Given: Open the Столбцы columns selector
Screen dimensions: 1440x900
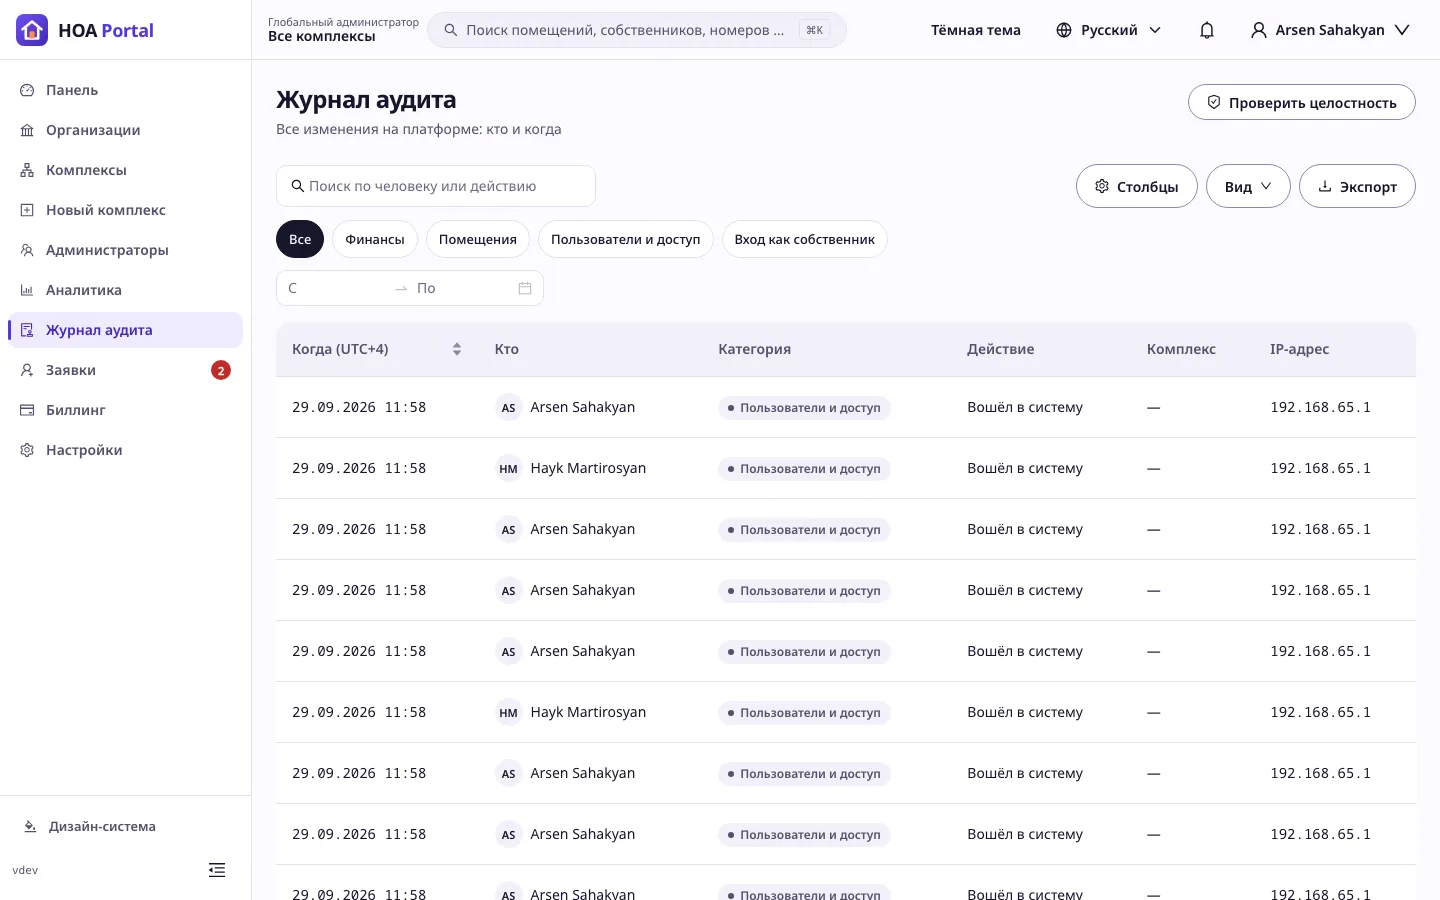Looking at the screenshot, I should pos(1136,186).
